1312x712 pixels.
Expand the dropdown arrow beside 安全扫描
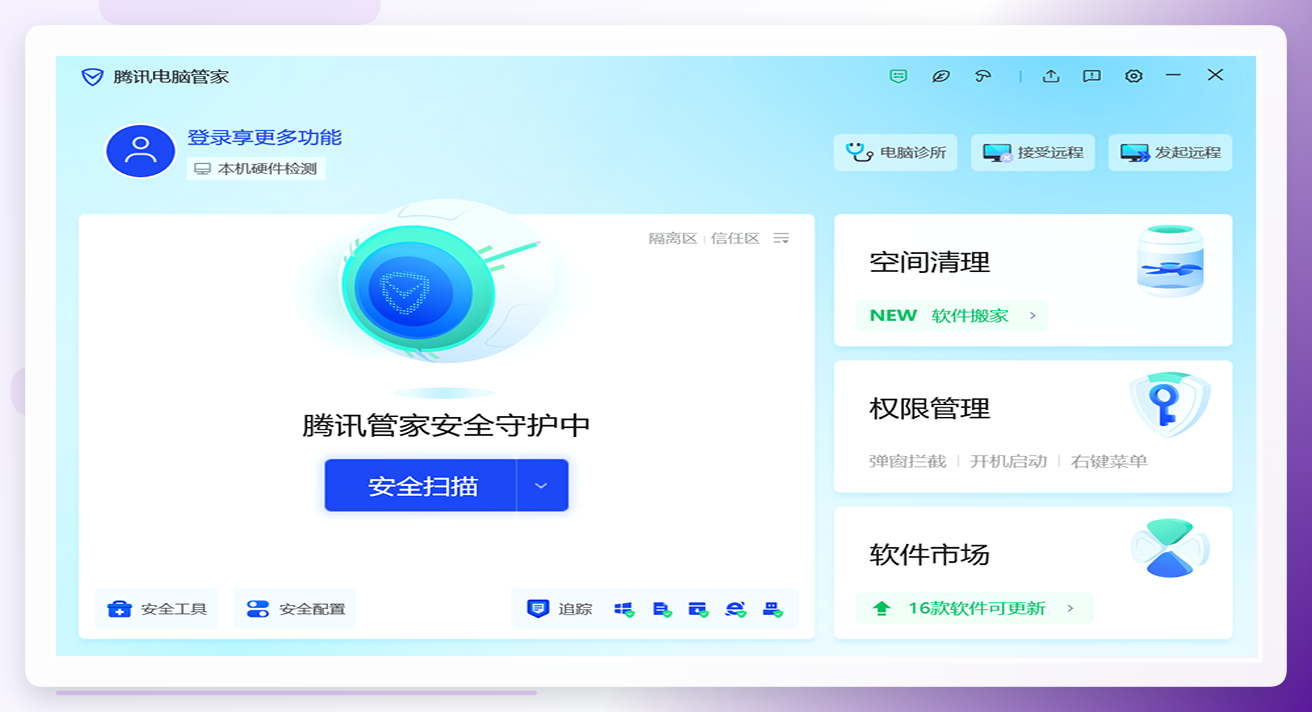(542, 486)
